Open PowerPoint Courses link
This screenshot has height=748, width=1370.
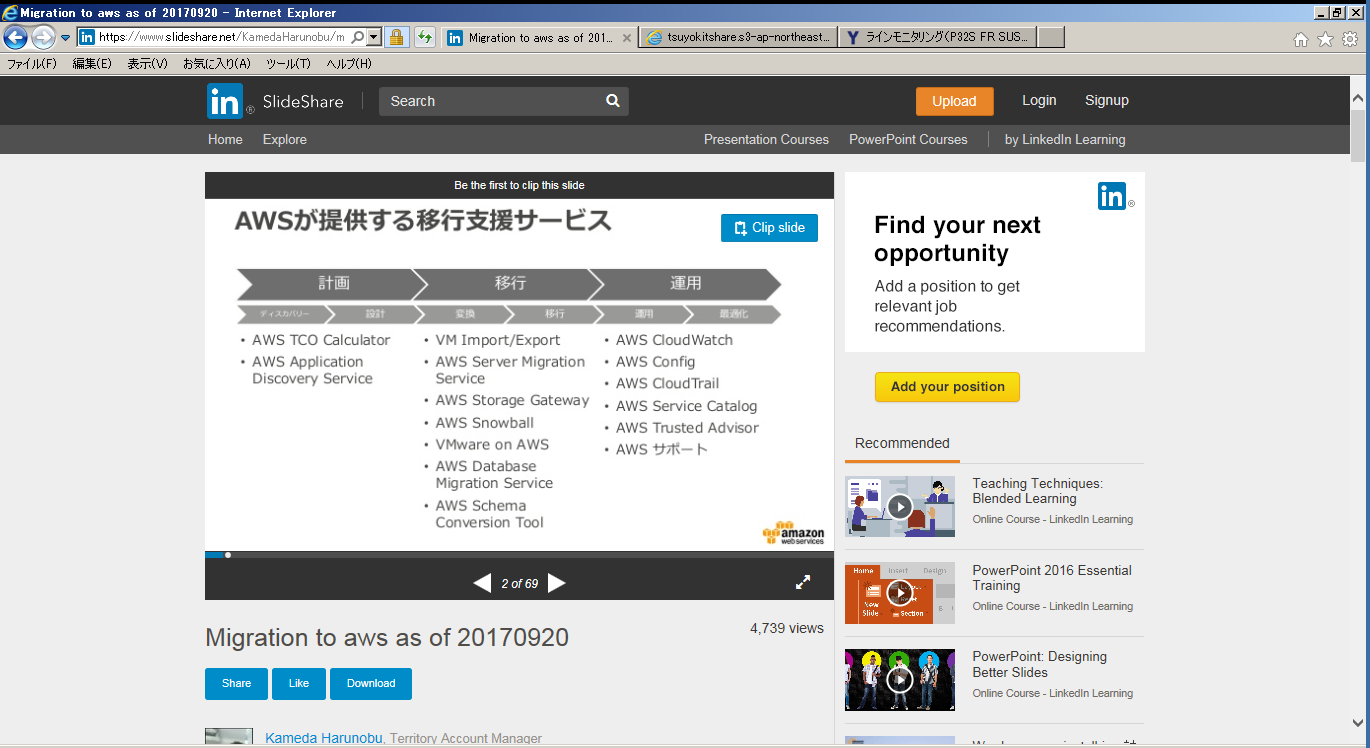(x=908, y=139)
